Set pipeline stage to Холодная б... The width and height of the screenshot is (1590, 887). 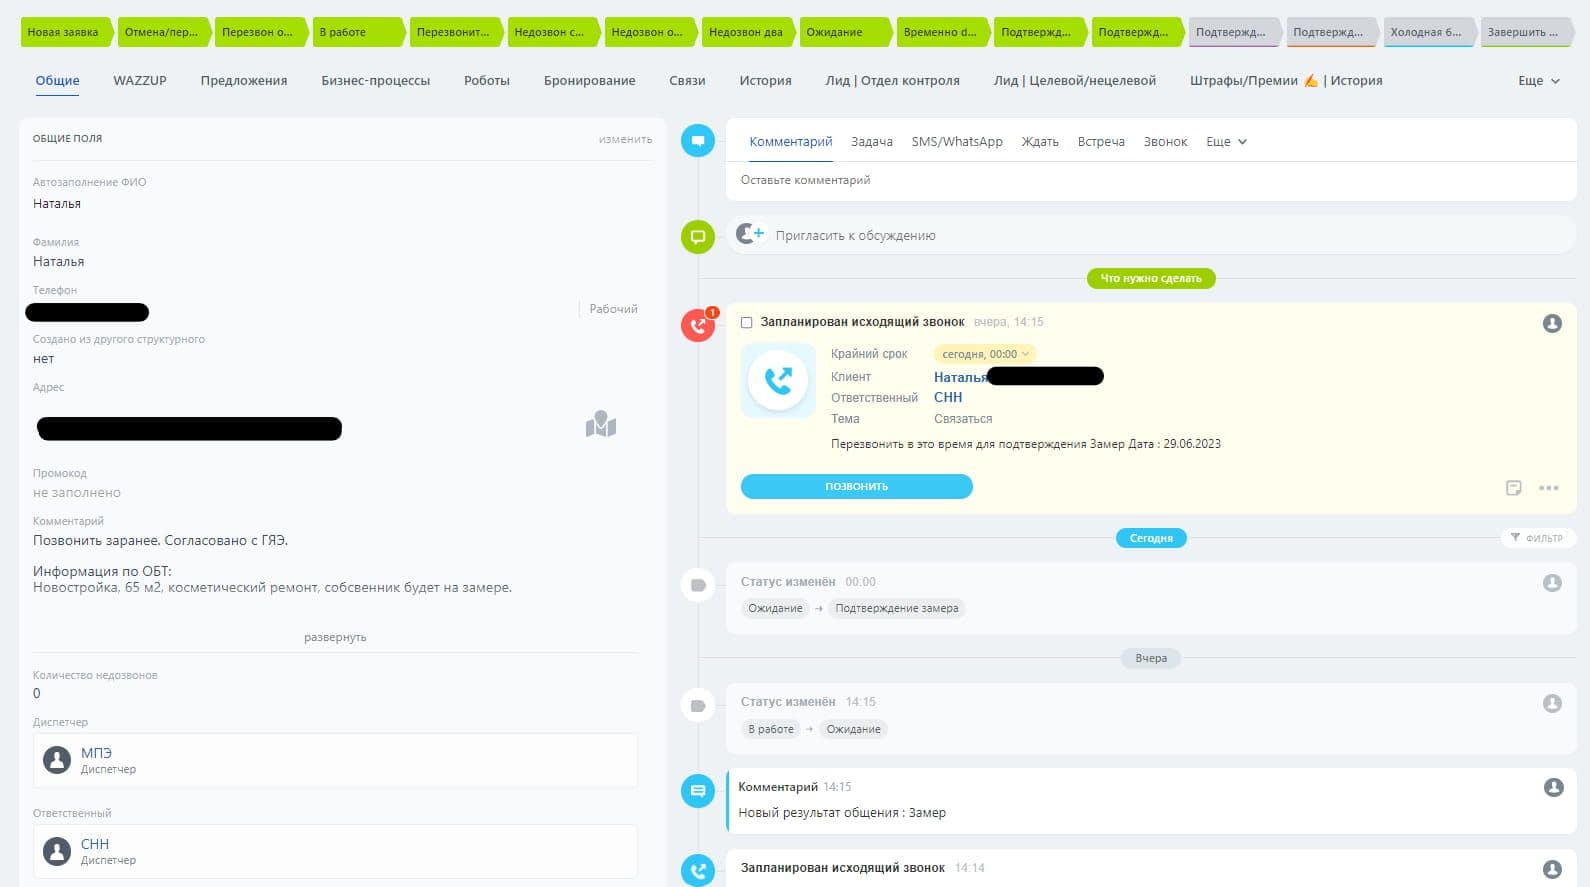[1428, 32]
